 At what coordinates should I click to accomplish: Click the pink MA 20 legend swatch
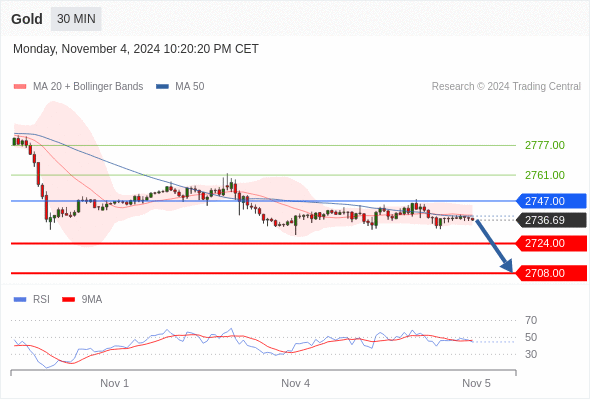20,87
